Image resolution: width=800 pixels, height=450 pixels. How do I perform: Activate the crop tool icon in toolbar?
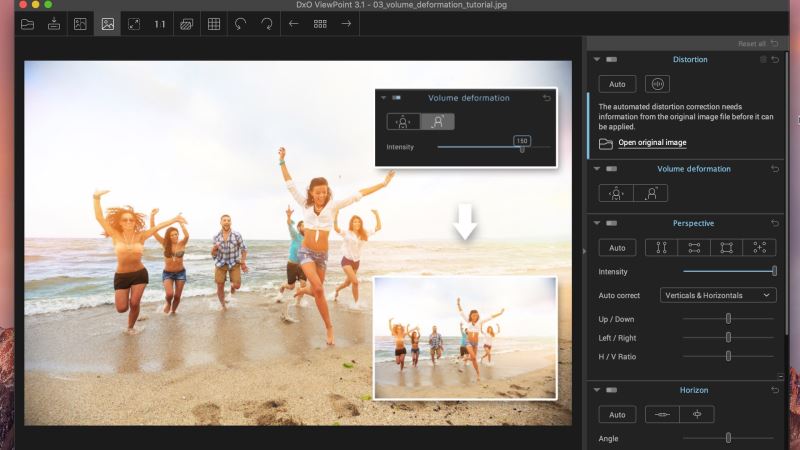click(187, 24)
